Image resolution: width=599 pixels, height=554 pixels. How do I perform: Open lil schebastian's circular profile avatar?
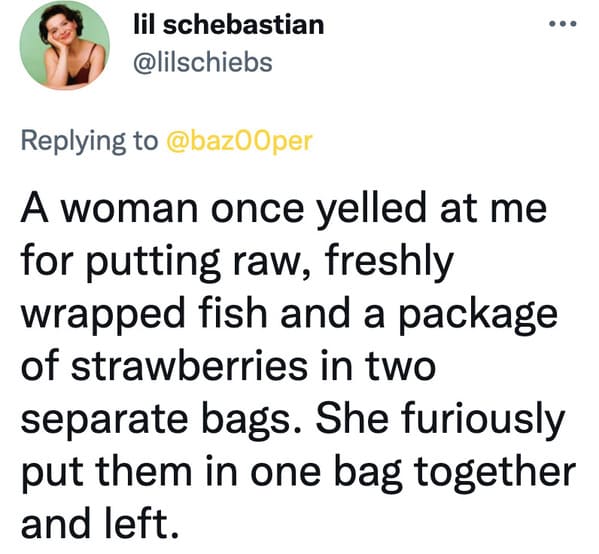point(65,45)
